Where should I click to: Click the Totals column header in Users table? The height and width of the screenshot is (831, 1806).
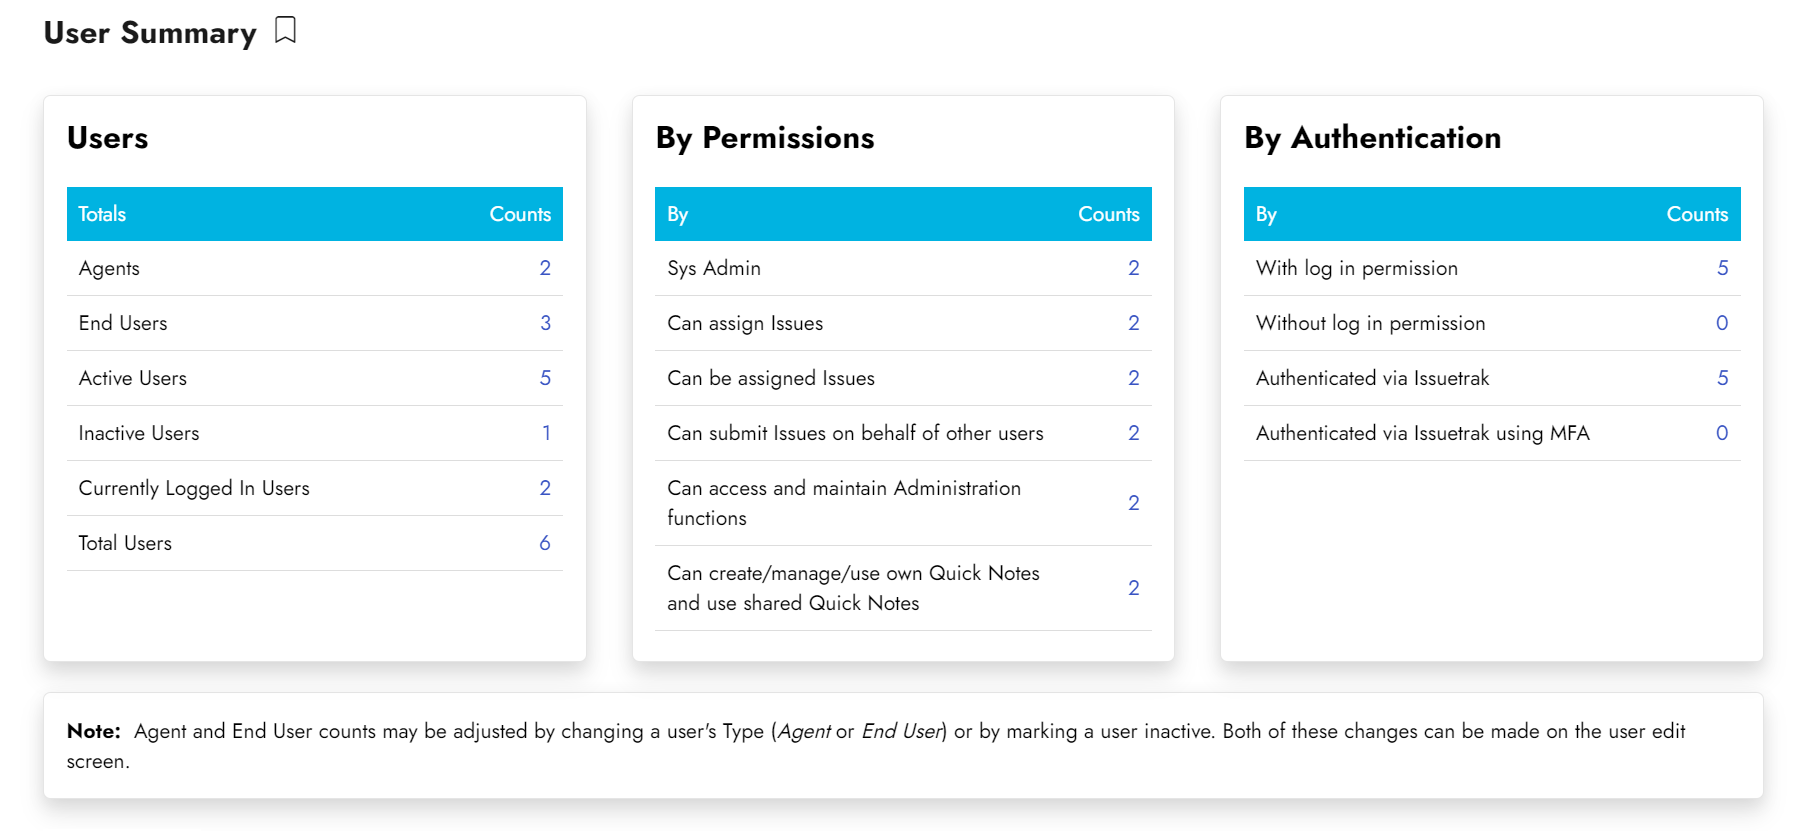click(102, 214)
